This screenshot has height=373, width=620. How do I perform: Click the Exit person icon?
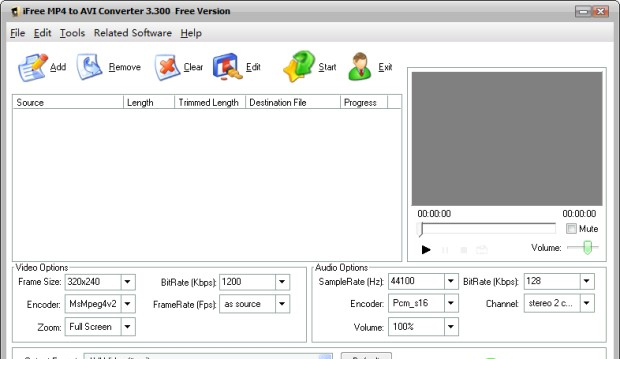click(x=360, y=67)
